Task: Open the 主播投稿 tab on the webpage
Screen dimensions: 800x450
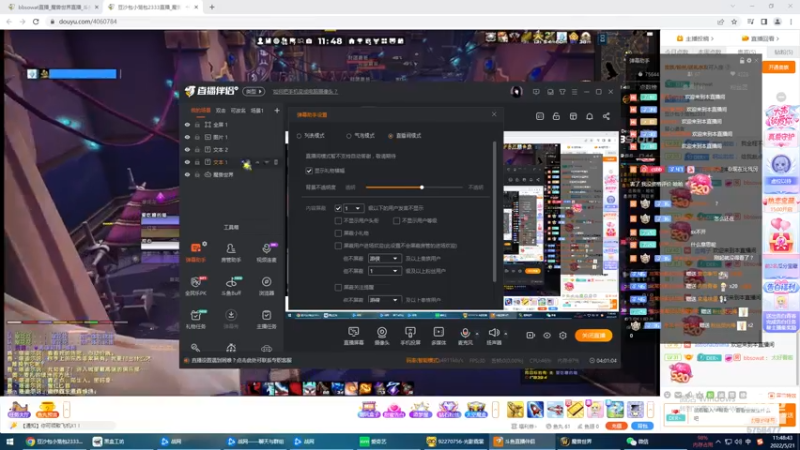Action: (695, 38)
